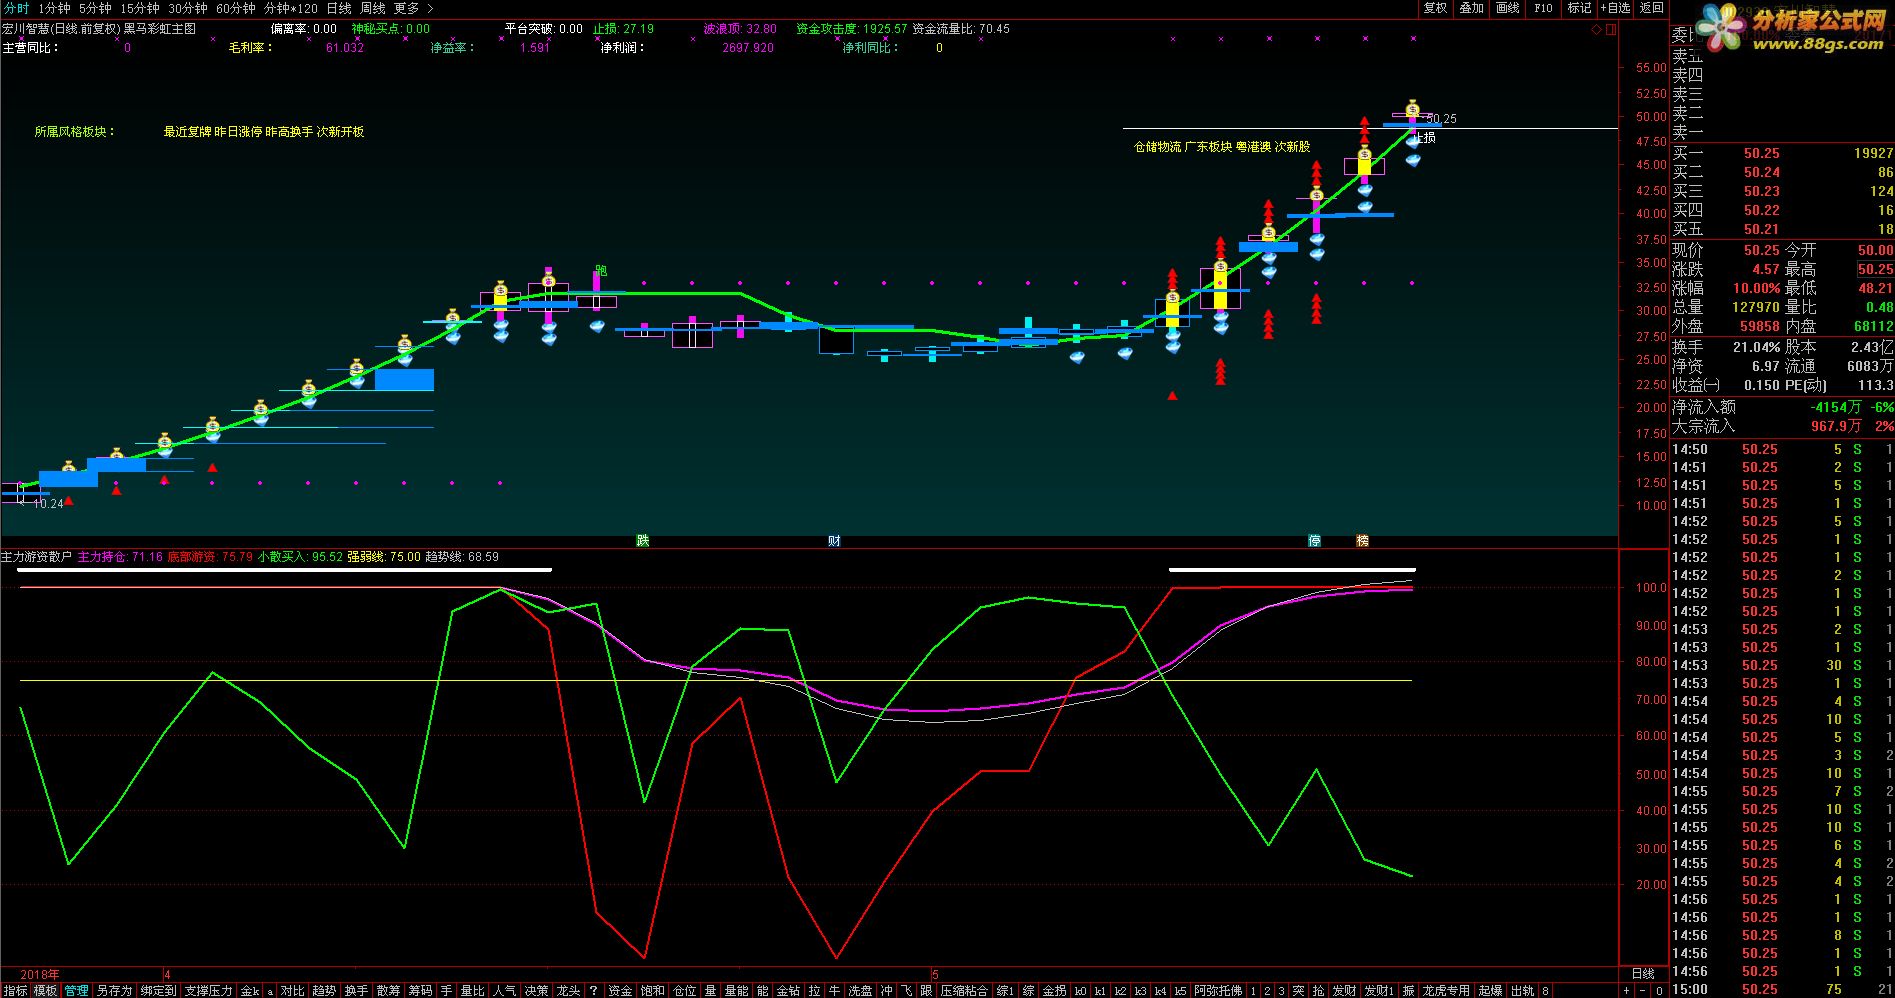Viewport: 1895px width, 998px height.
Task: Click the 50.25 price in the 买一 row
Action: tap(1761, 153)
